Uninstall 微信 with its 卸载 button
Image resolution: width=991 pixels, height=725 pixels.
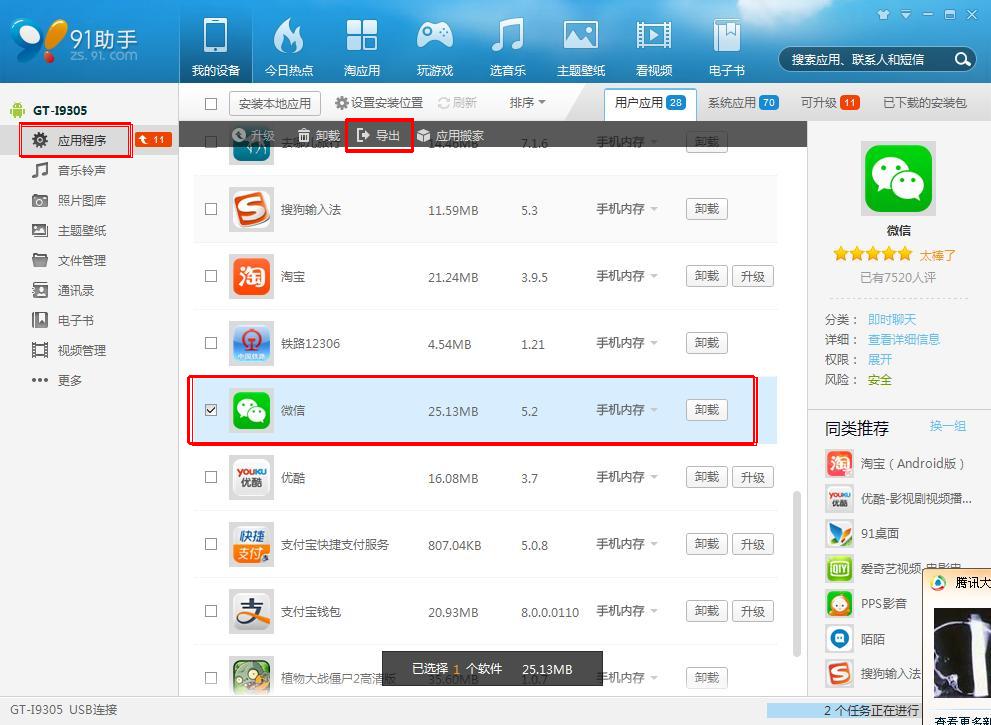(x=707, y=410)
